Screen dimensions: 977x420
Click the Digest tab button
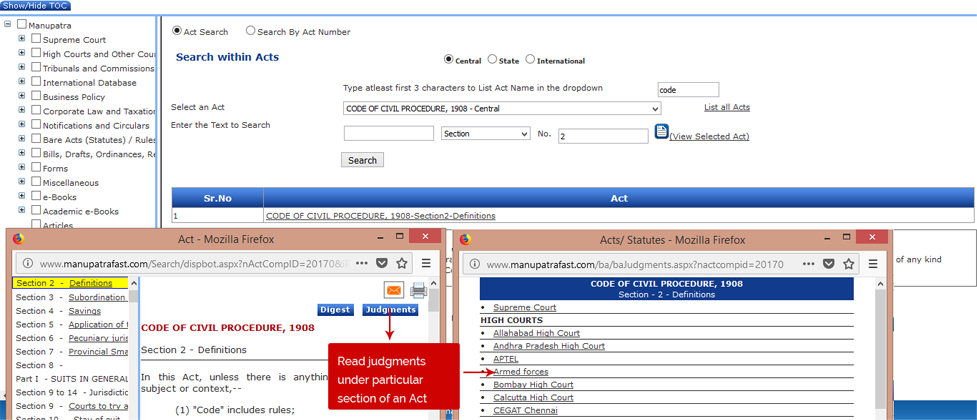tap(335, 310)
